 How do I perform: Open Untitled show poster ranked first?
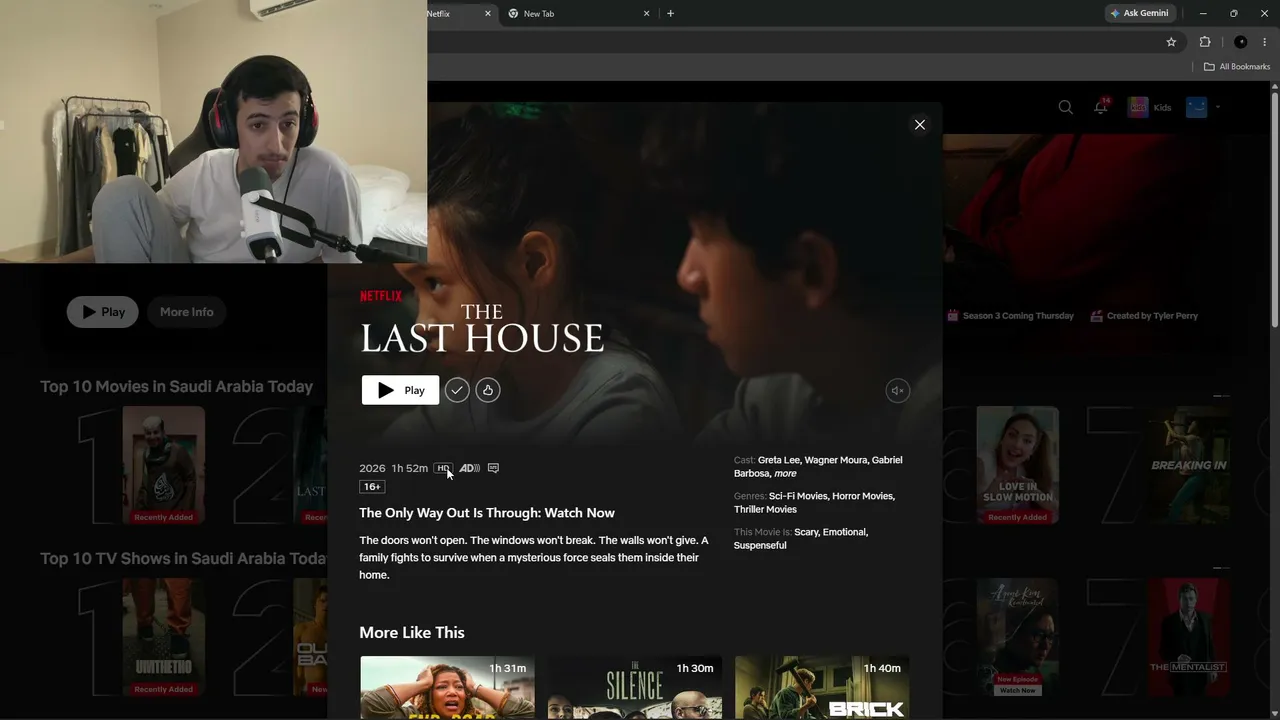[x=164, y=637]
